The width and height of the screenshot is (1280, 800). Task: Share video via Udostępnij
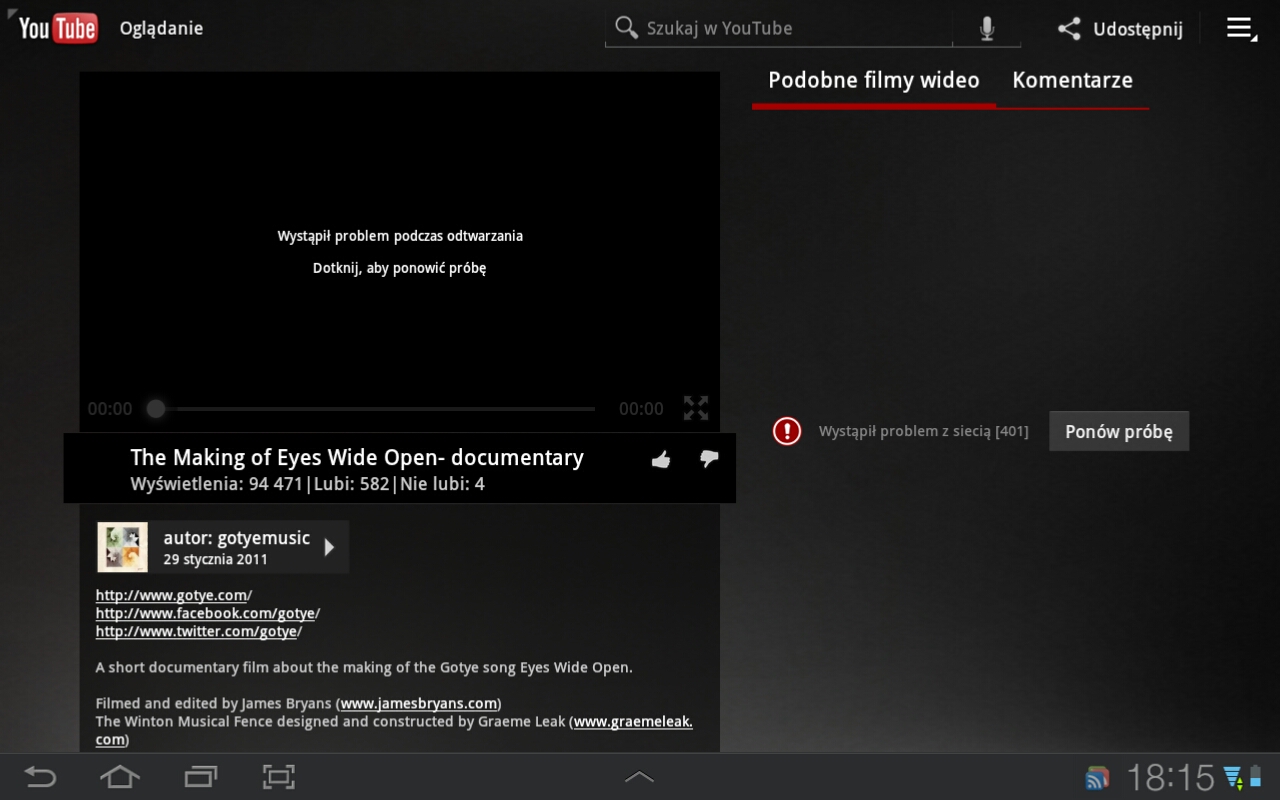[1121, 29]
